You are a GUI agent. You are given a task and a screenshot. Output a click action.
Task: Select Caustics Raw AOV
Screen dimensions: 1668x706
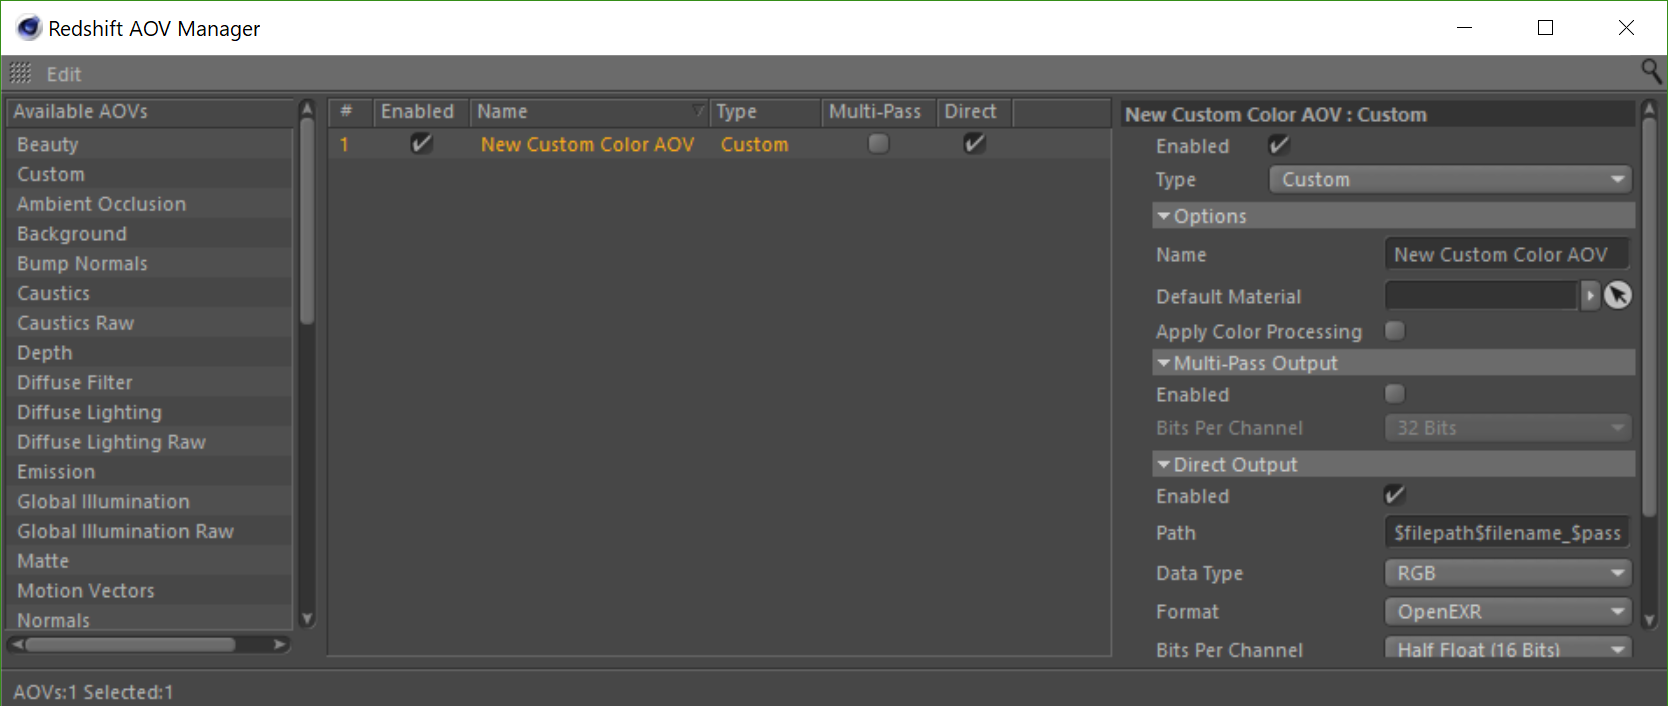coord(150,323)
